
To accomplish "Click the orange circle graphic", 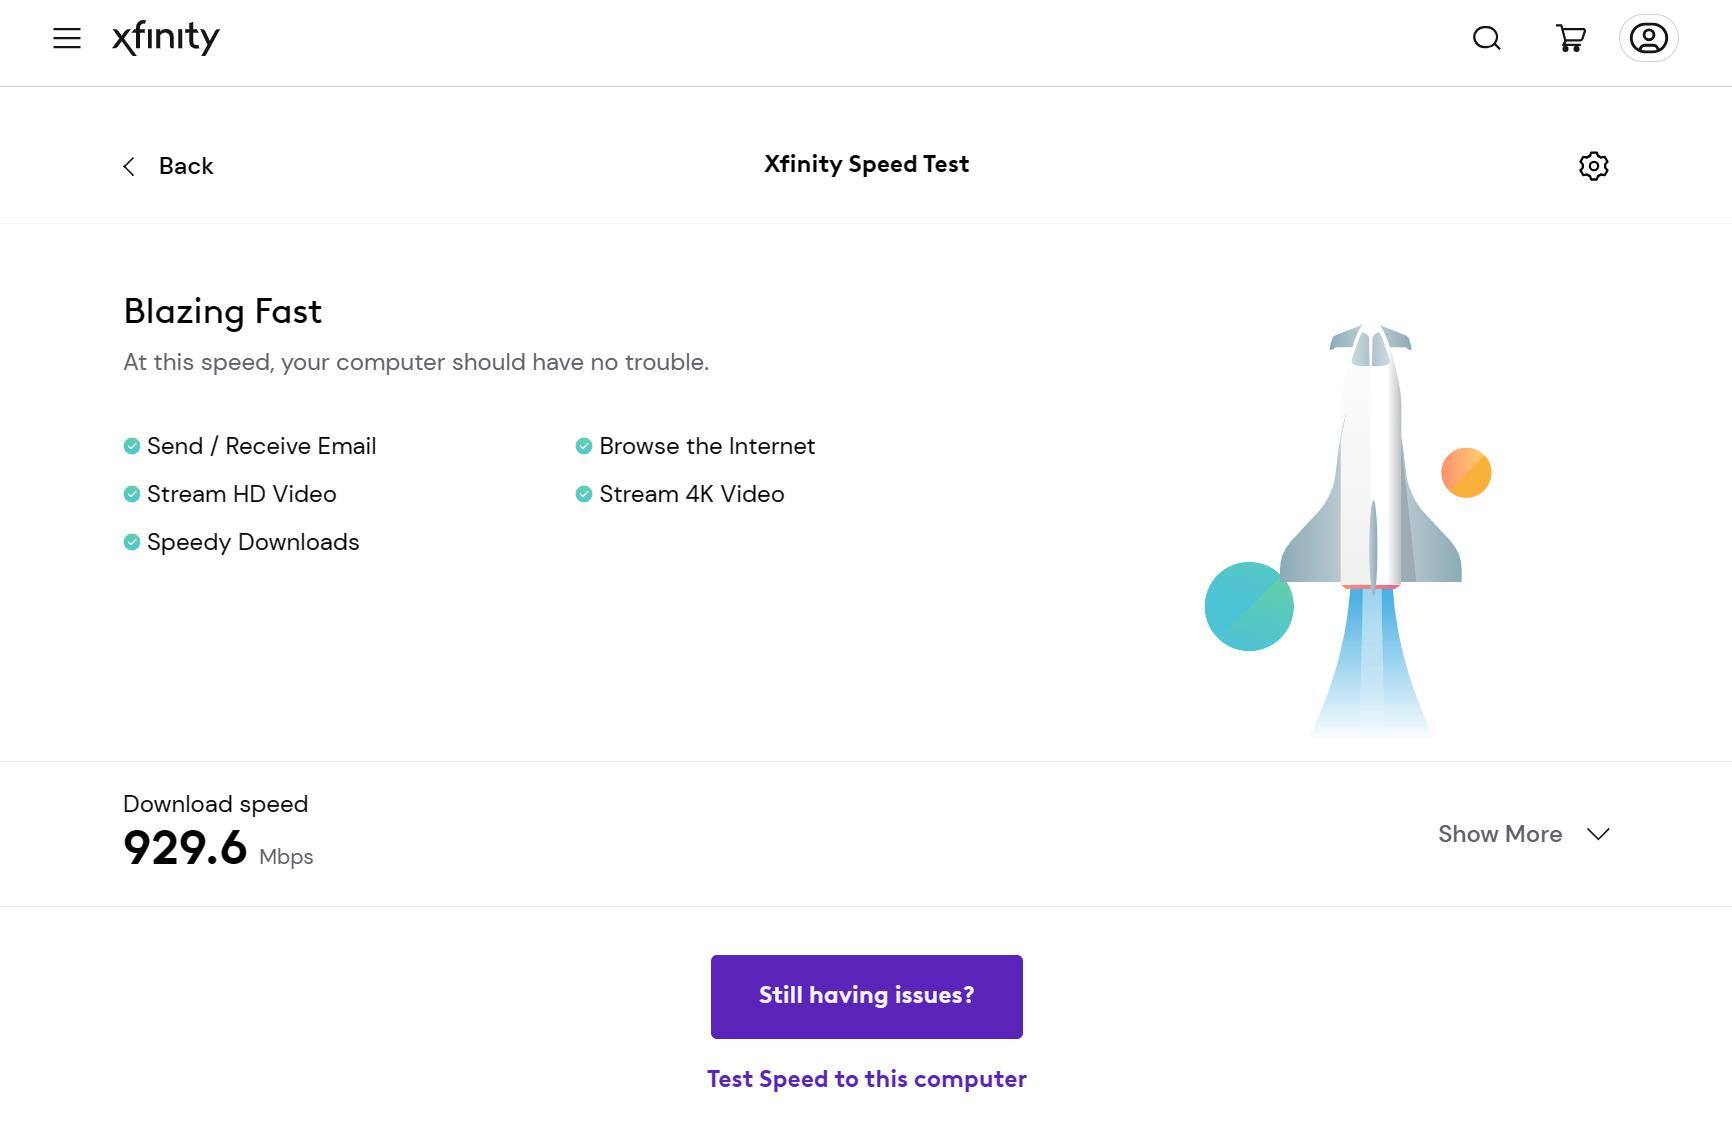I will (x=1466, y=473).
